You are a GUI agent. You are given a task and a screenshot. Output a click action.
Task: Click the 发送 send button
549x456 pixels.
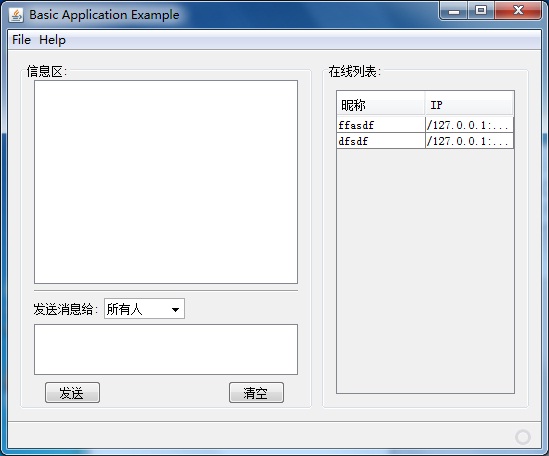tap(72, 392)
